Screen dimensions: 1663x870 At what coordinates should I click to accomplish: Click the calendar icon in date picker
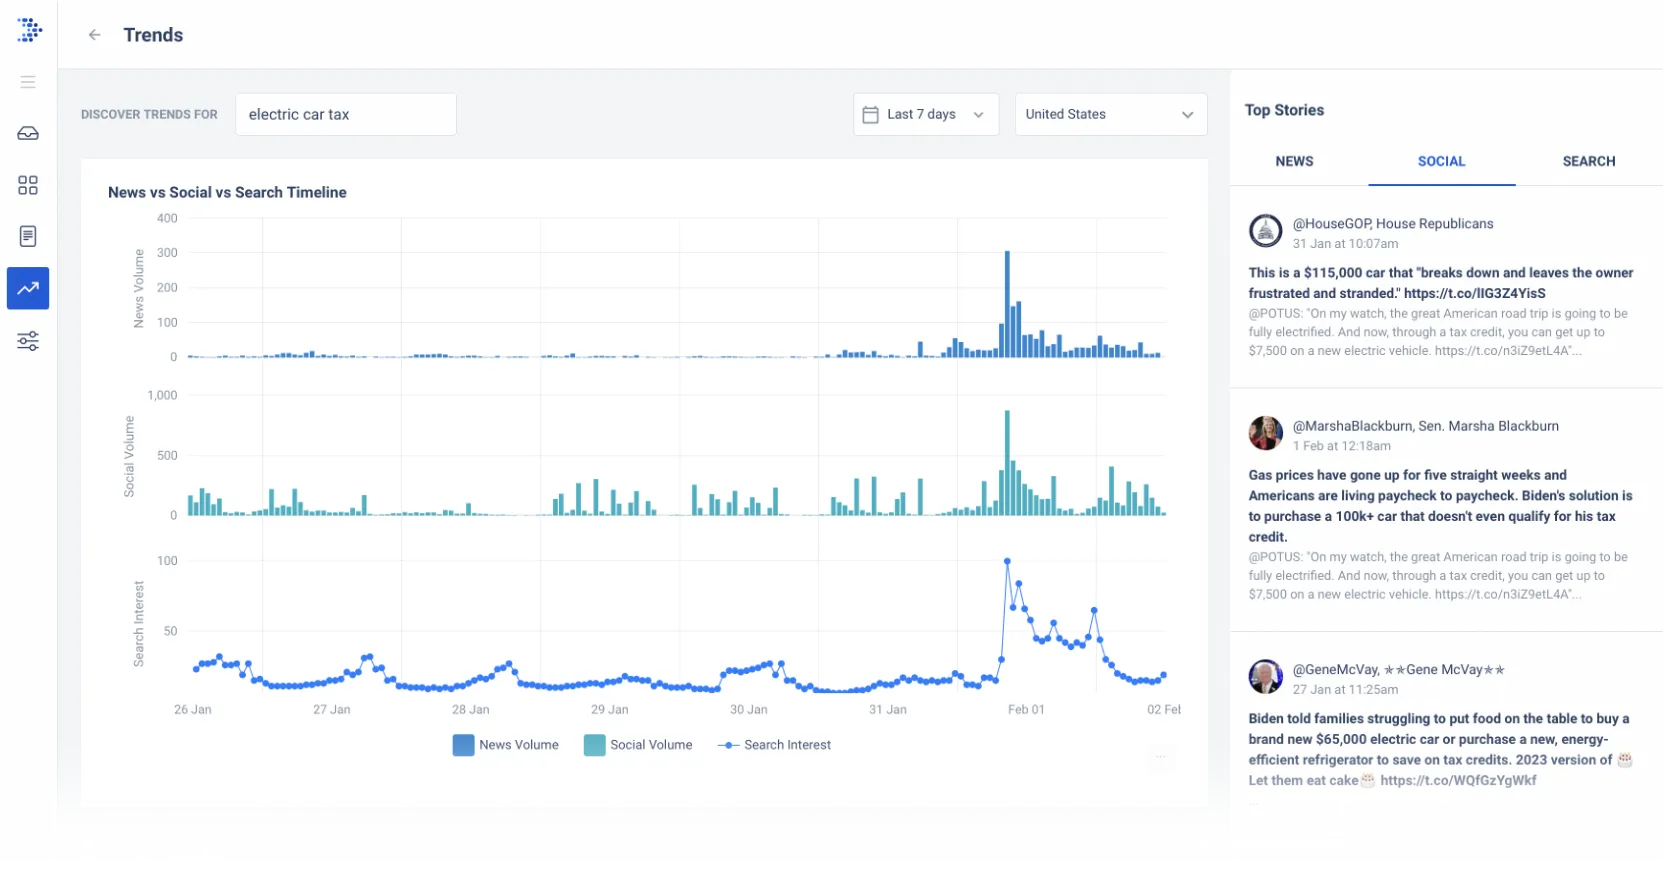click(870, 114)
